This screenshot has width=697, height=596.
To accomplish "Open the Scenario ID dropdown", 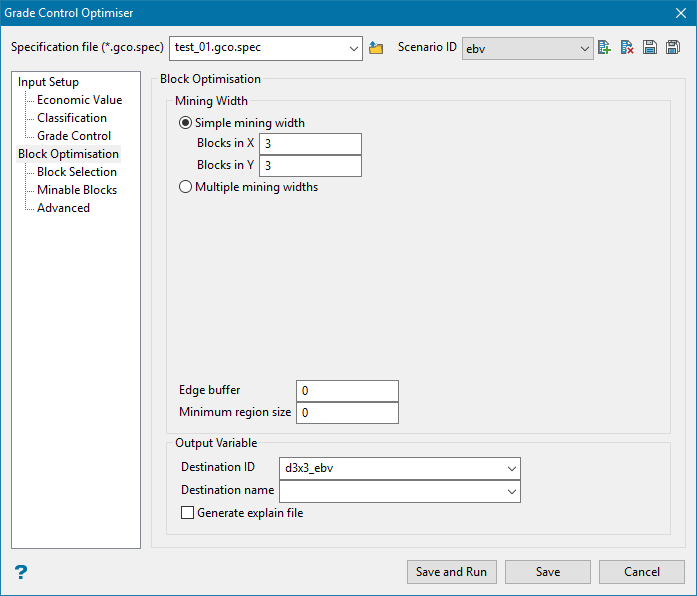I will (585, 48).
